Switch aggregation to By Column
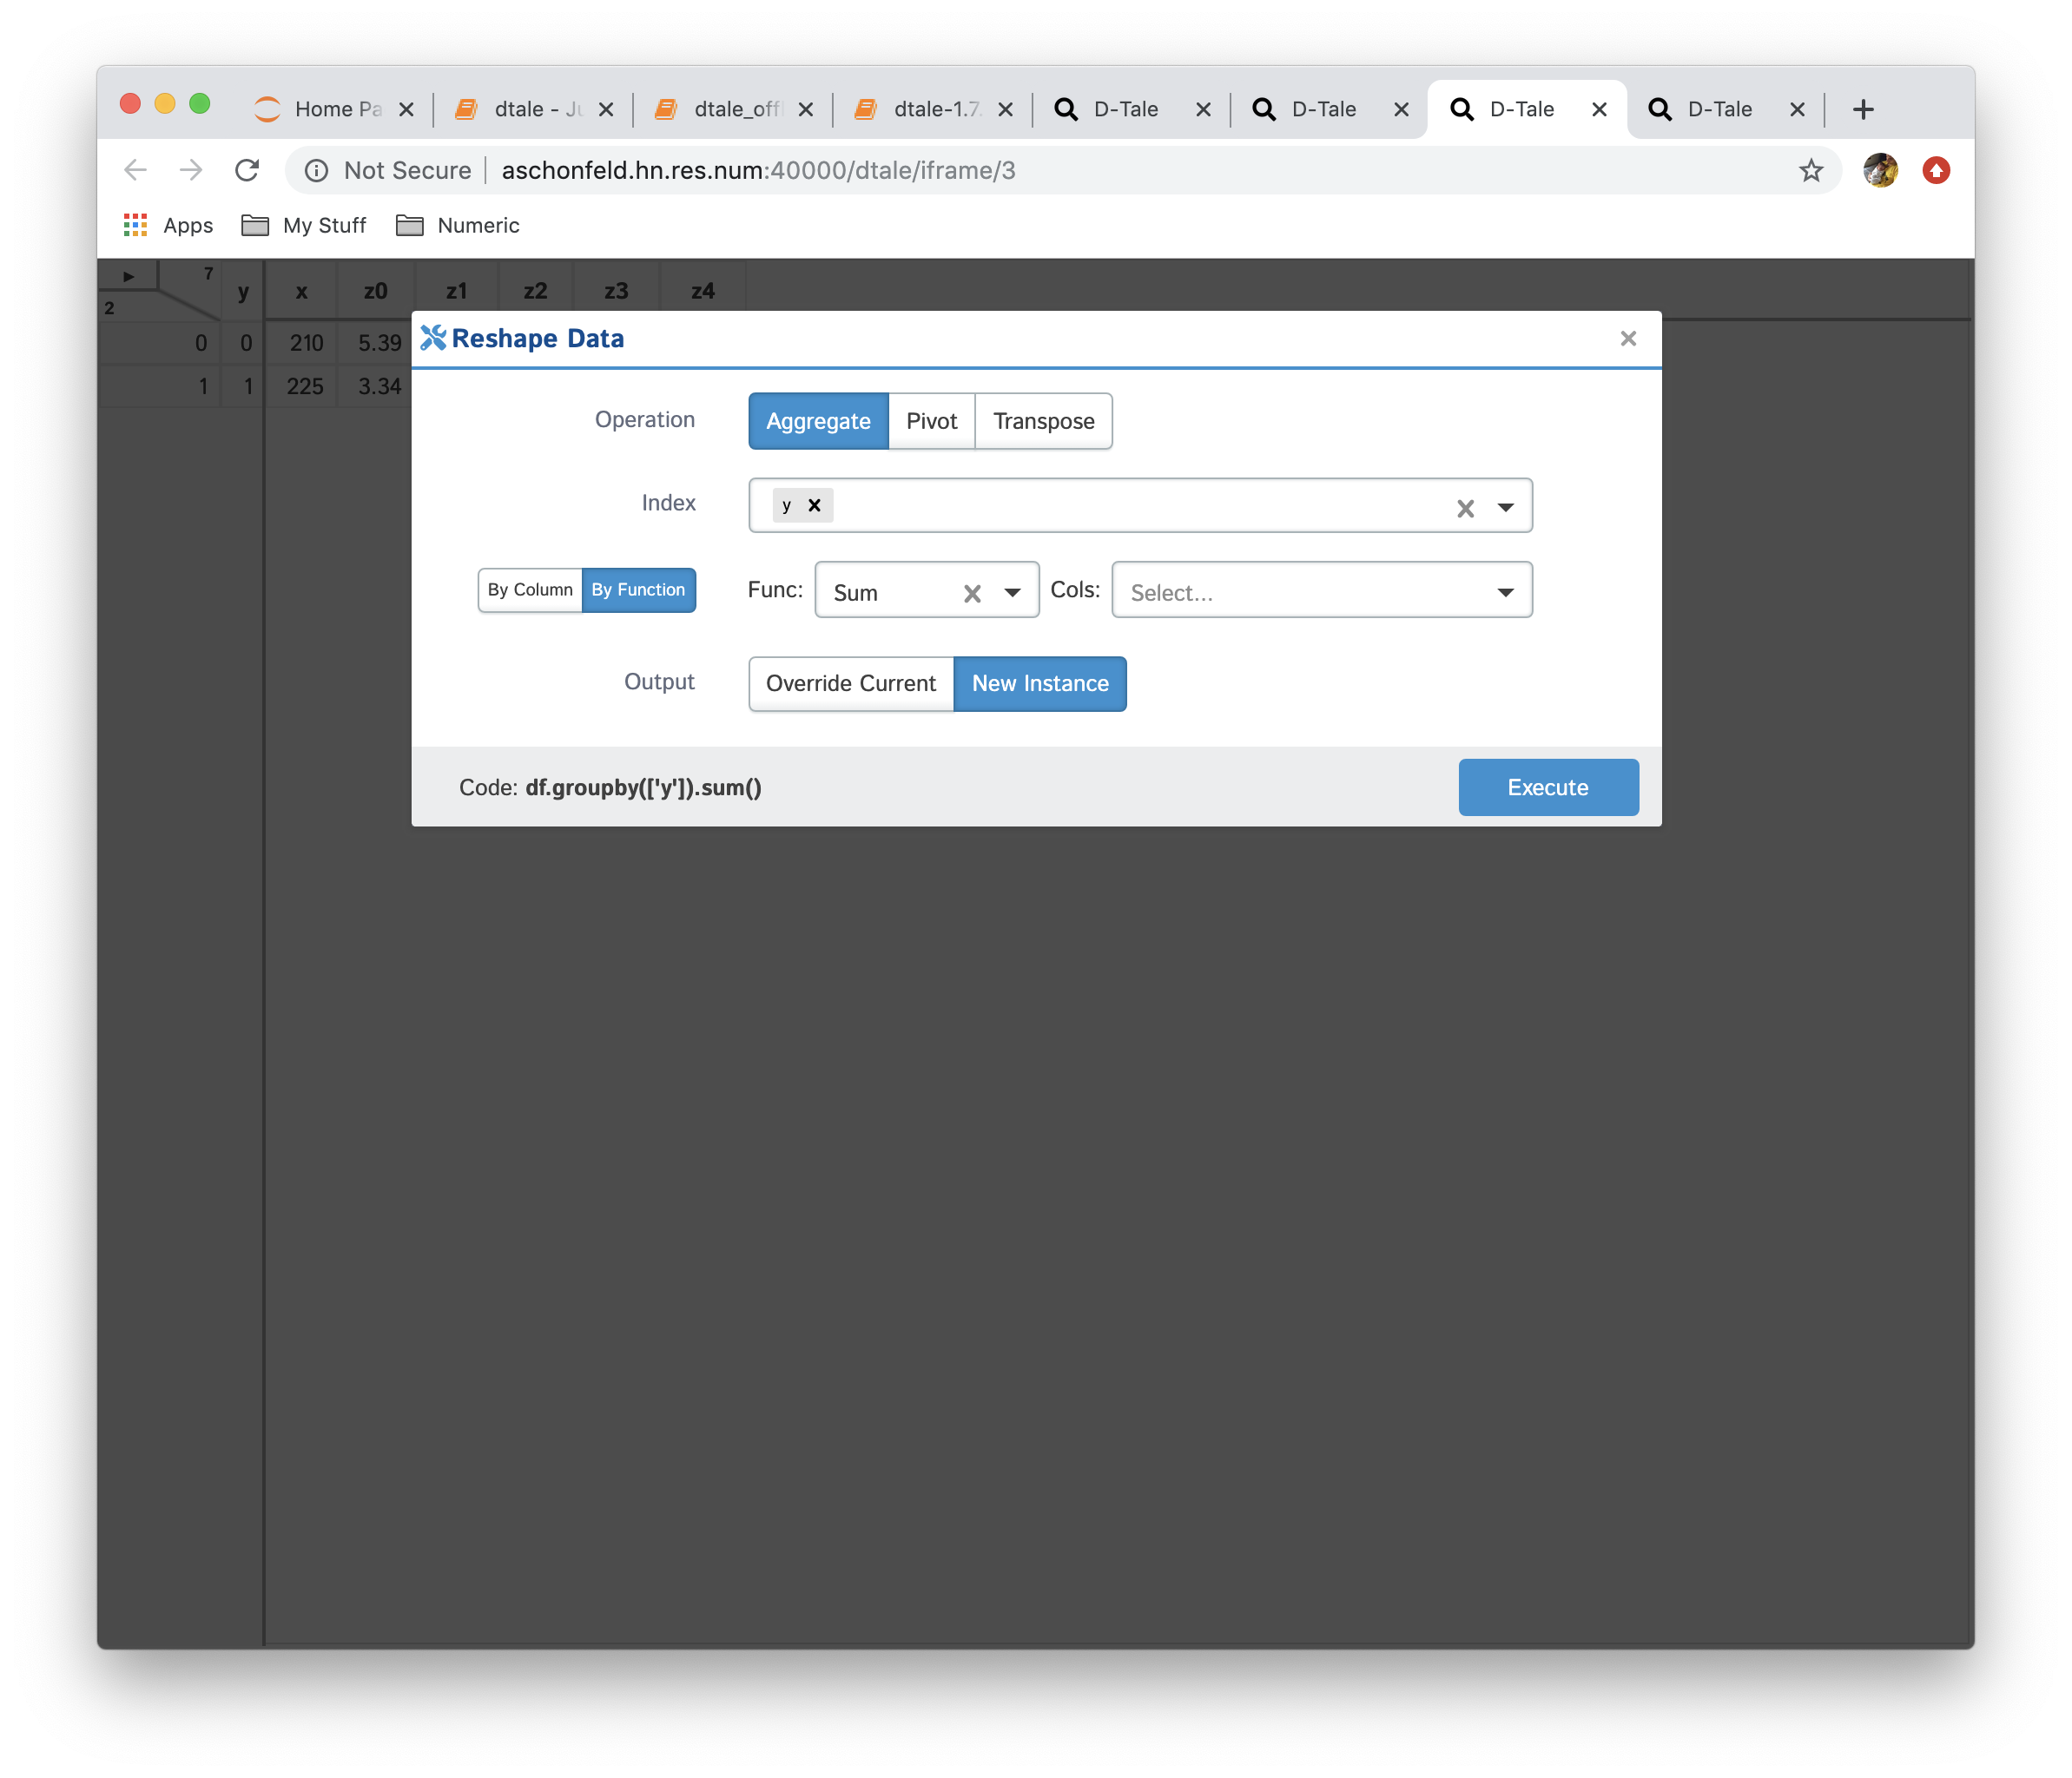Viewport: 2072px width, 1778px height. click(530, 590)
